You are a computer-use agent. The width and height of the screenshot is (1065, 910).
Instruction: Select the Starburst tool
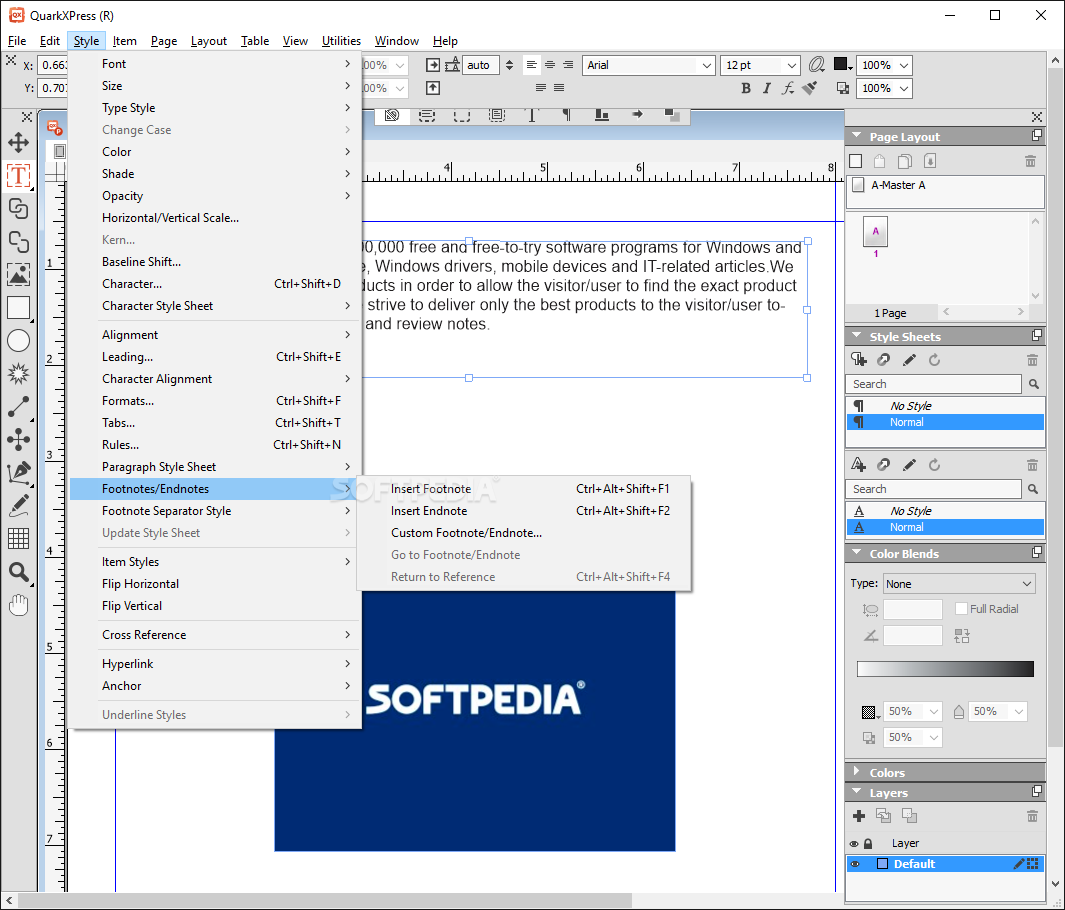(x=18, y=374)
